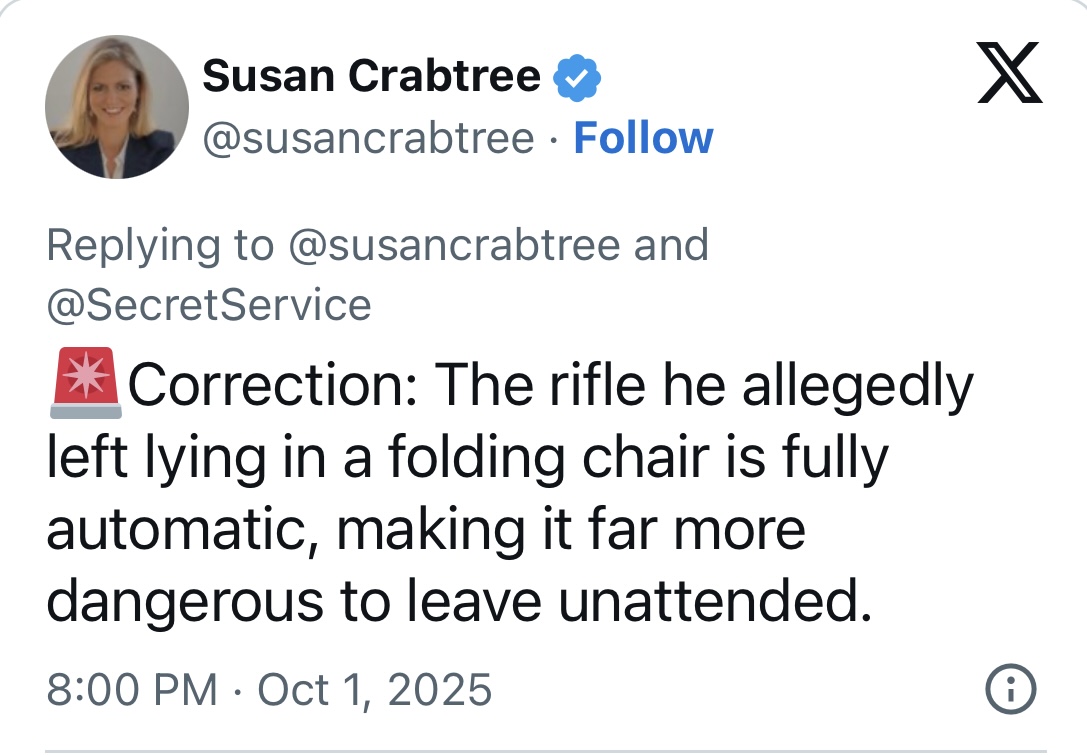Click @susancrabtree in the Replying to line
This screenshot has height=755, width=1087.
[454, 245]
